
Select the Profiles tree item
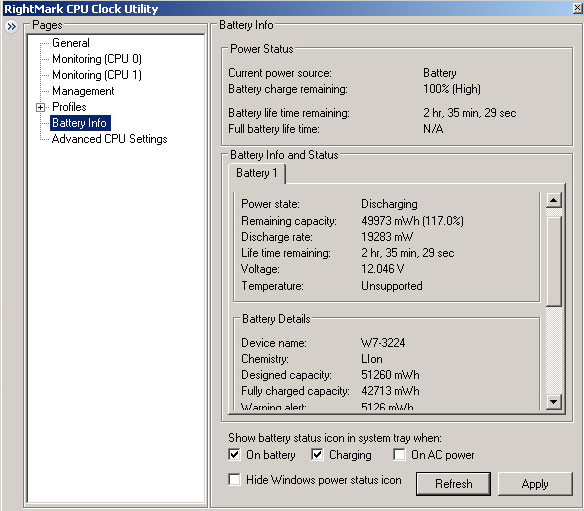69,107
